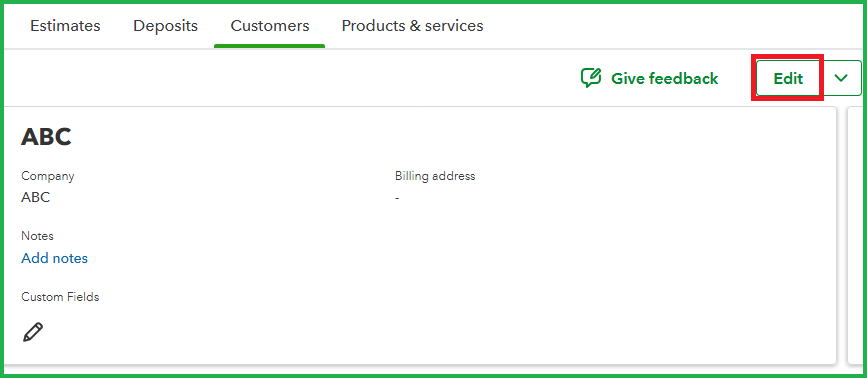Switch to the Deposits tab
Screen dimensions: 867x378
165,25
